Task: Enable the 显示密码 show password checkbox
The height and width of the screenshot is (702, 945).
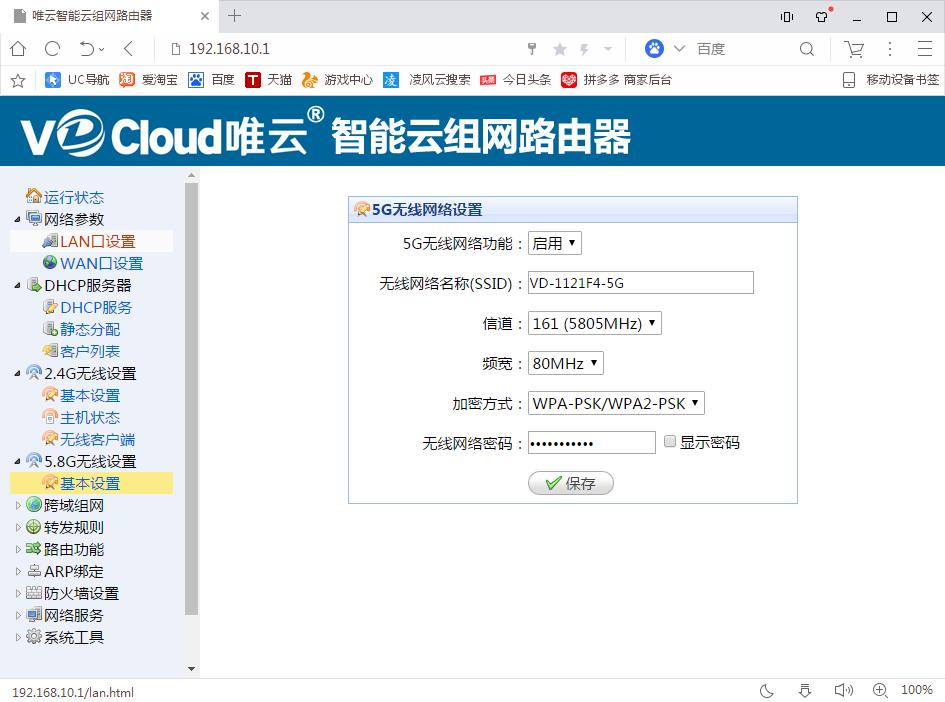Action: tap(669, 442)
